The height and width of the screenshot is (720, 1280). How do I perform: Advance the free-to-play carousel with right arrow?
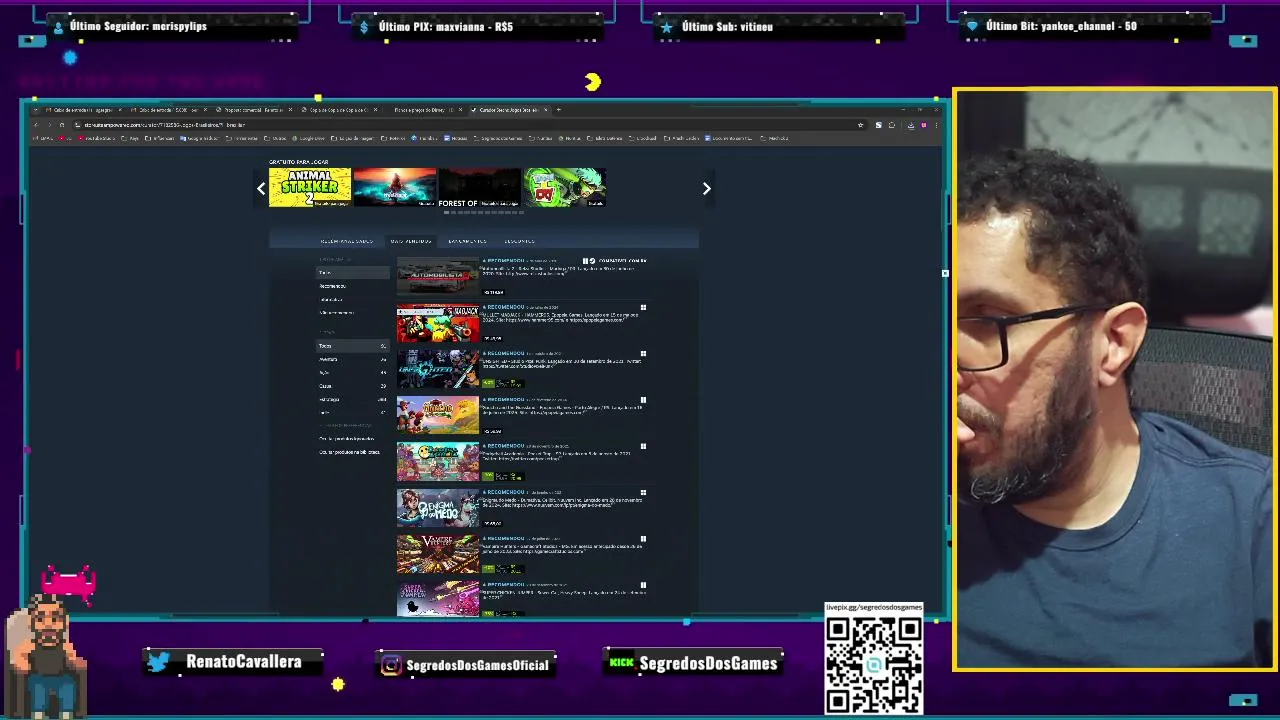(706, 188)
